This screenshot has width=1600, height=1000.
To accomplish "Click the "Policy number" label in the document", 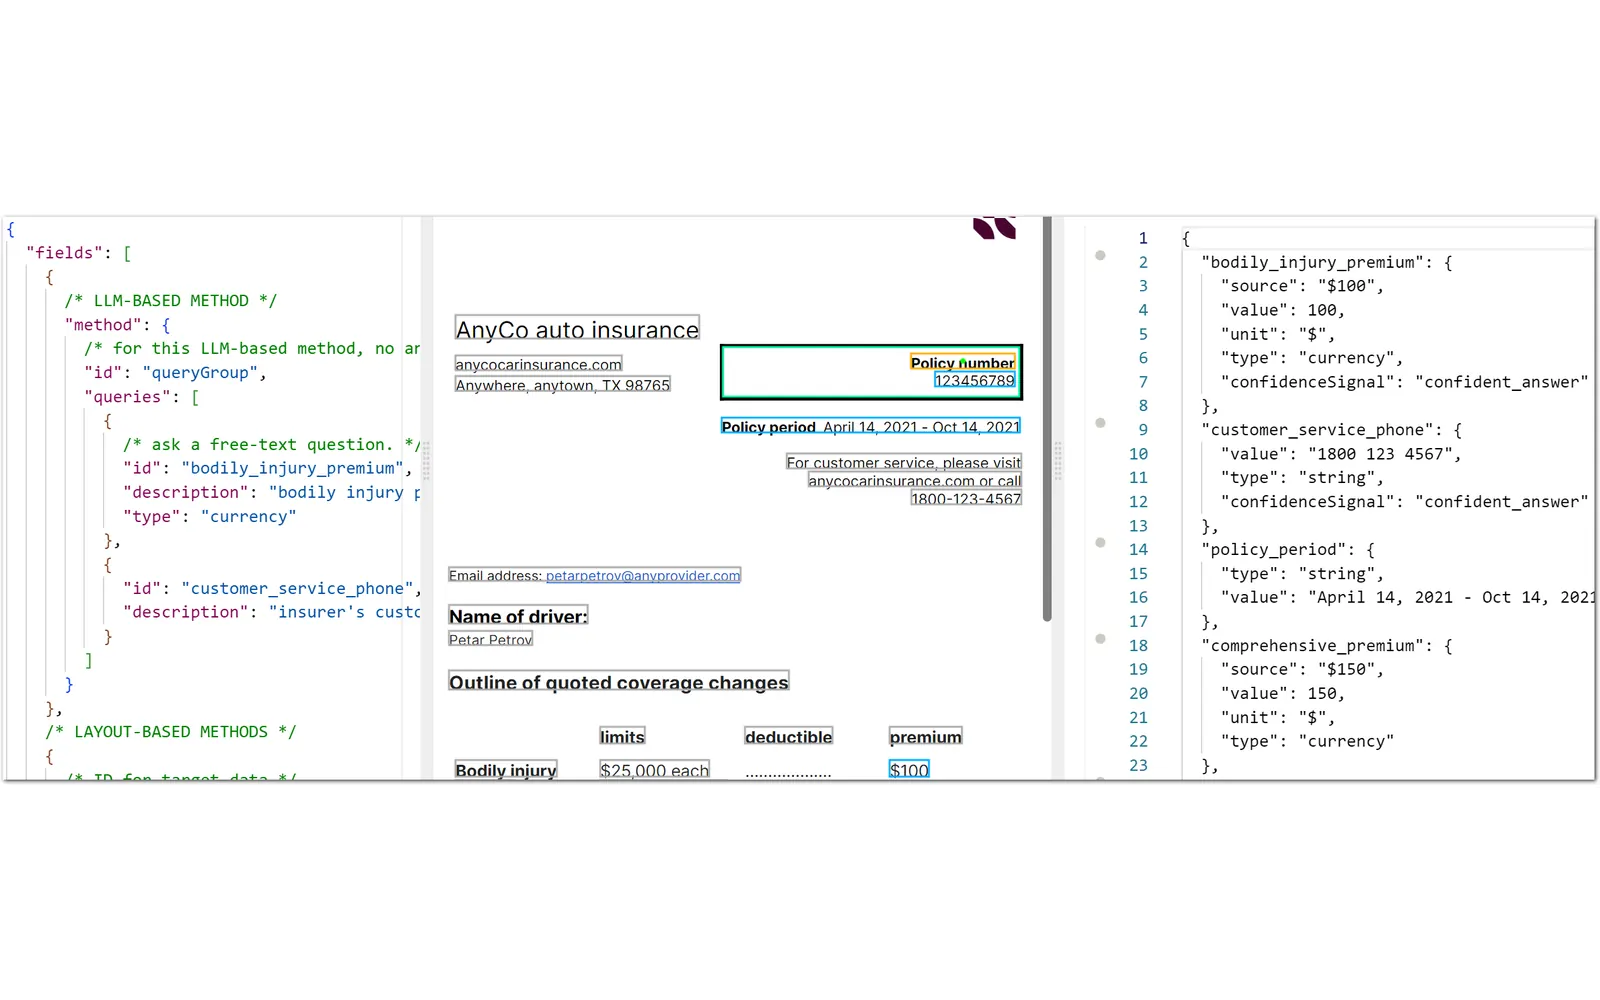I will pos(962,363).
